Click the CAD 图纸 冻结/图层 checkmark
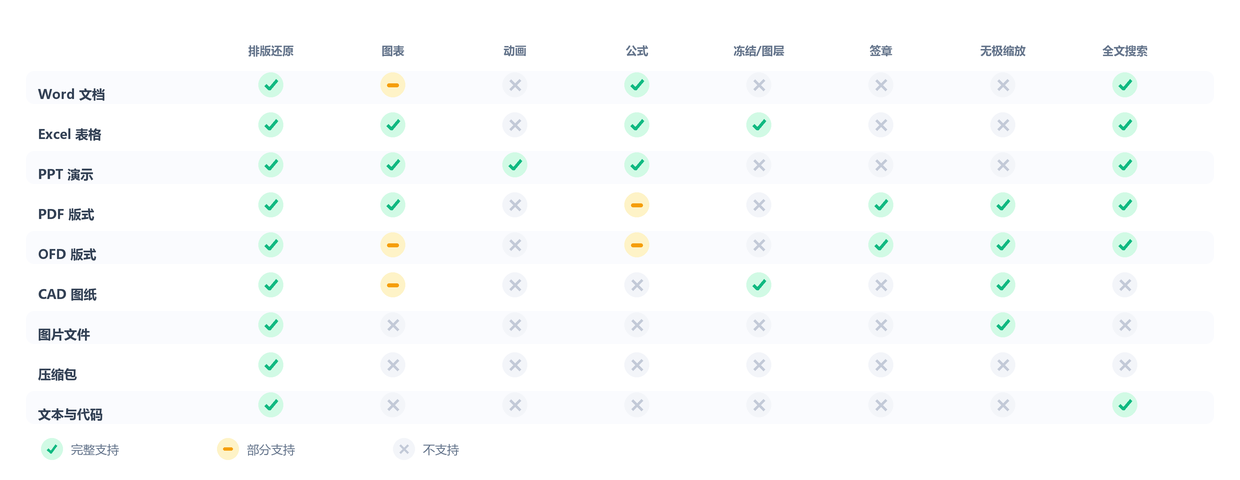Viewport: 1240px width, 480px height. (x=759, y=285)
